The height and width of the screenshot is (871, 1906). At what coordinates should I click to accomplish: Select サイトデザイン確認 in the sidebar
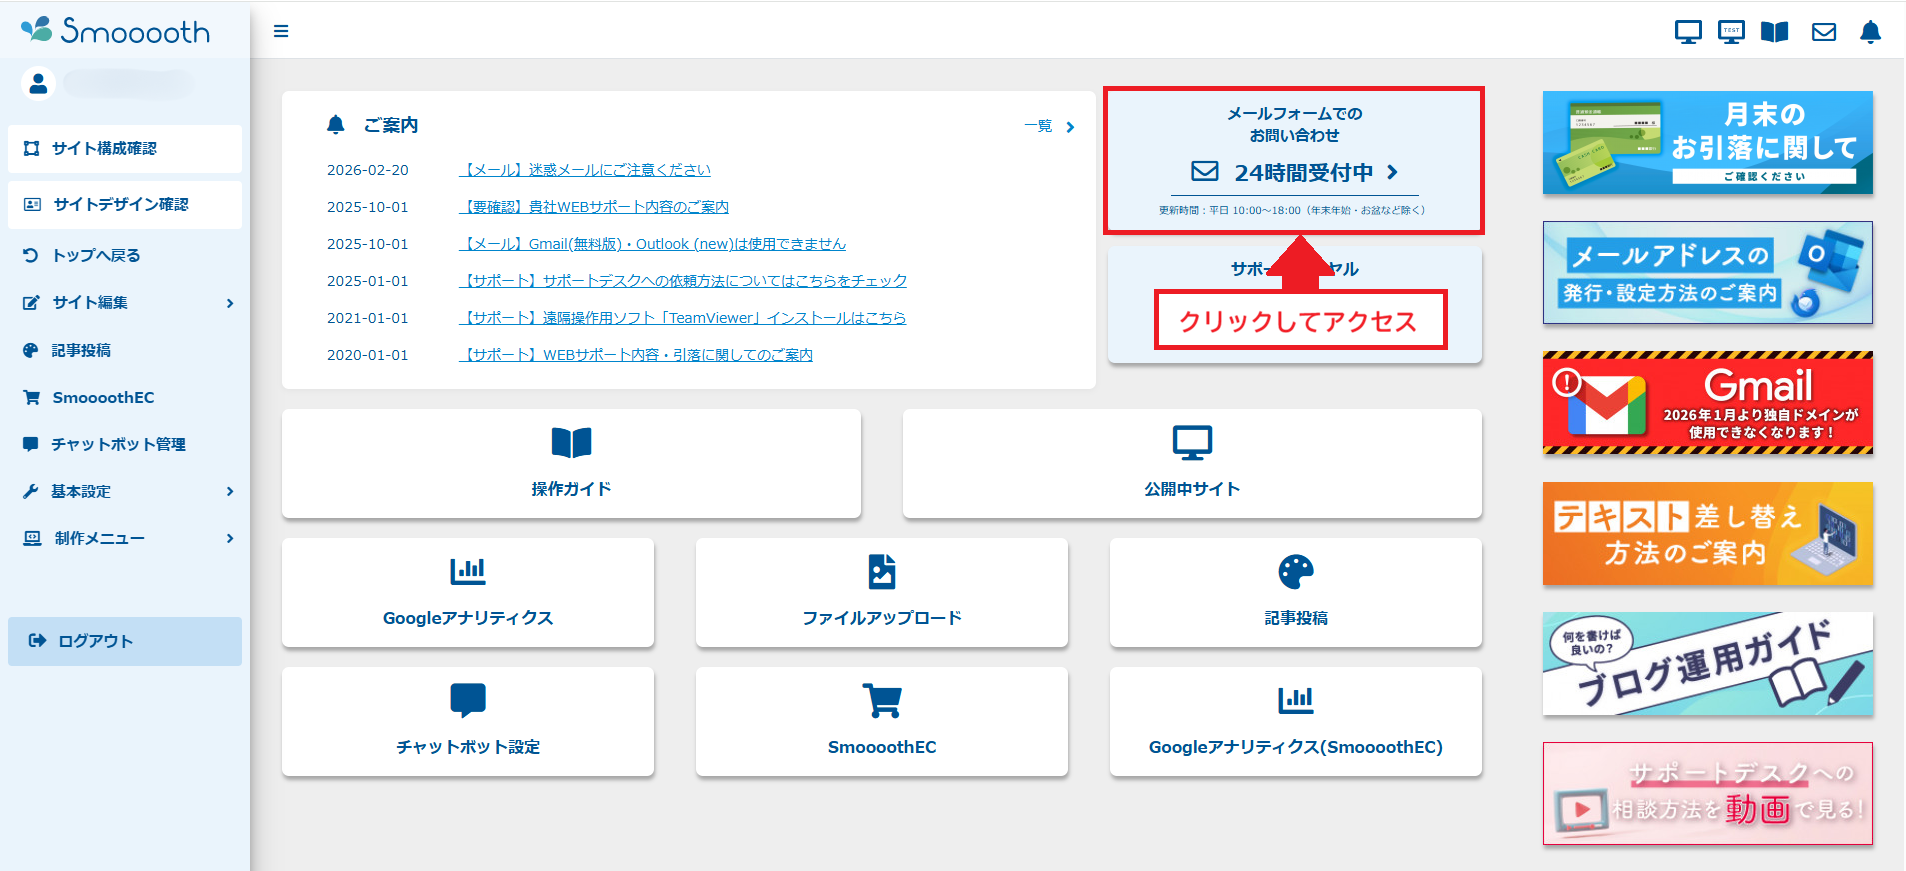[125, 204]
